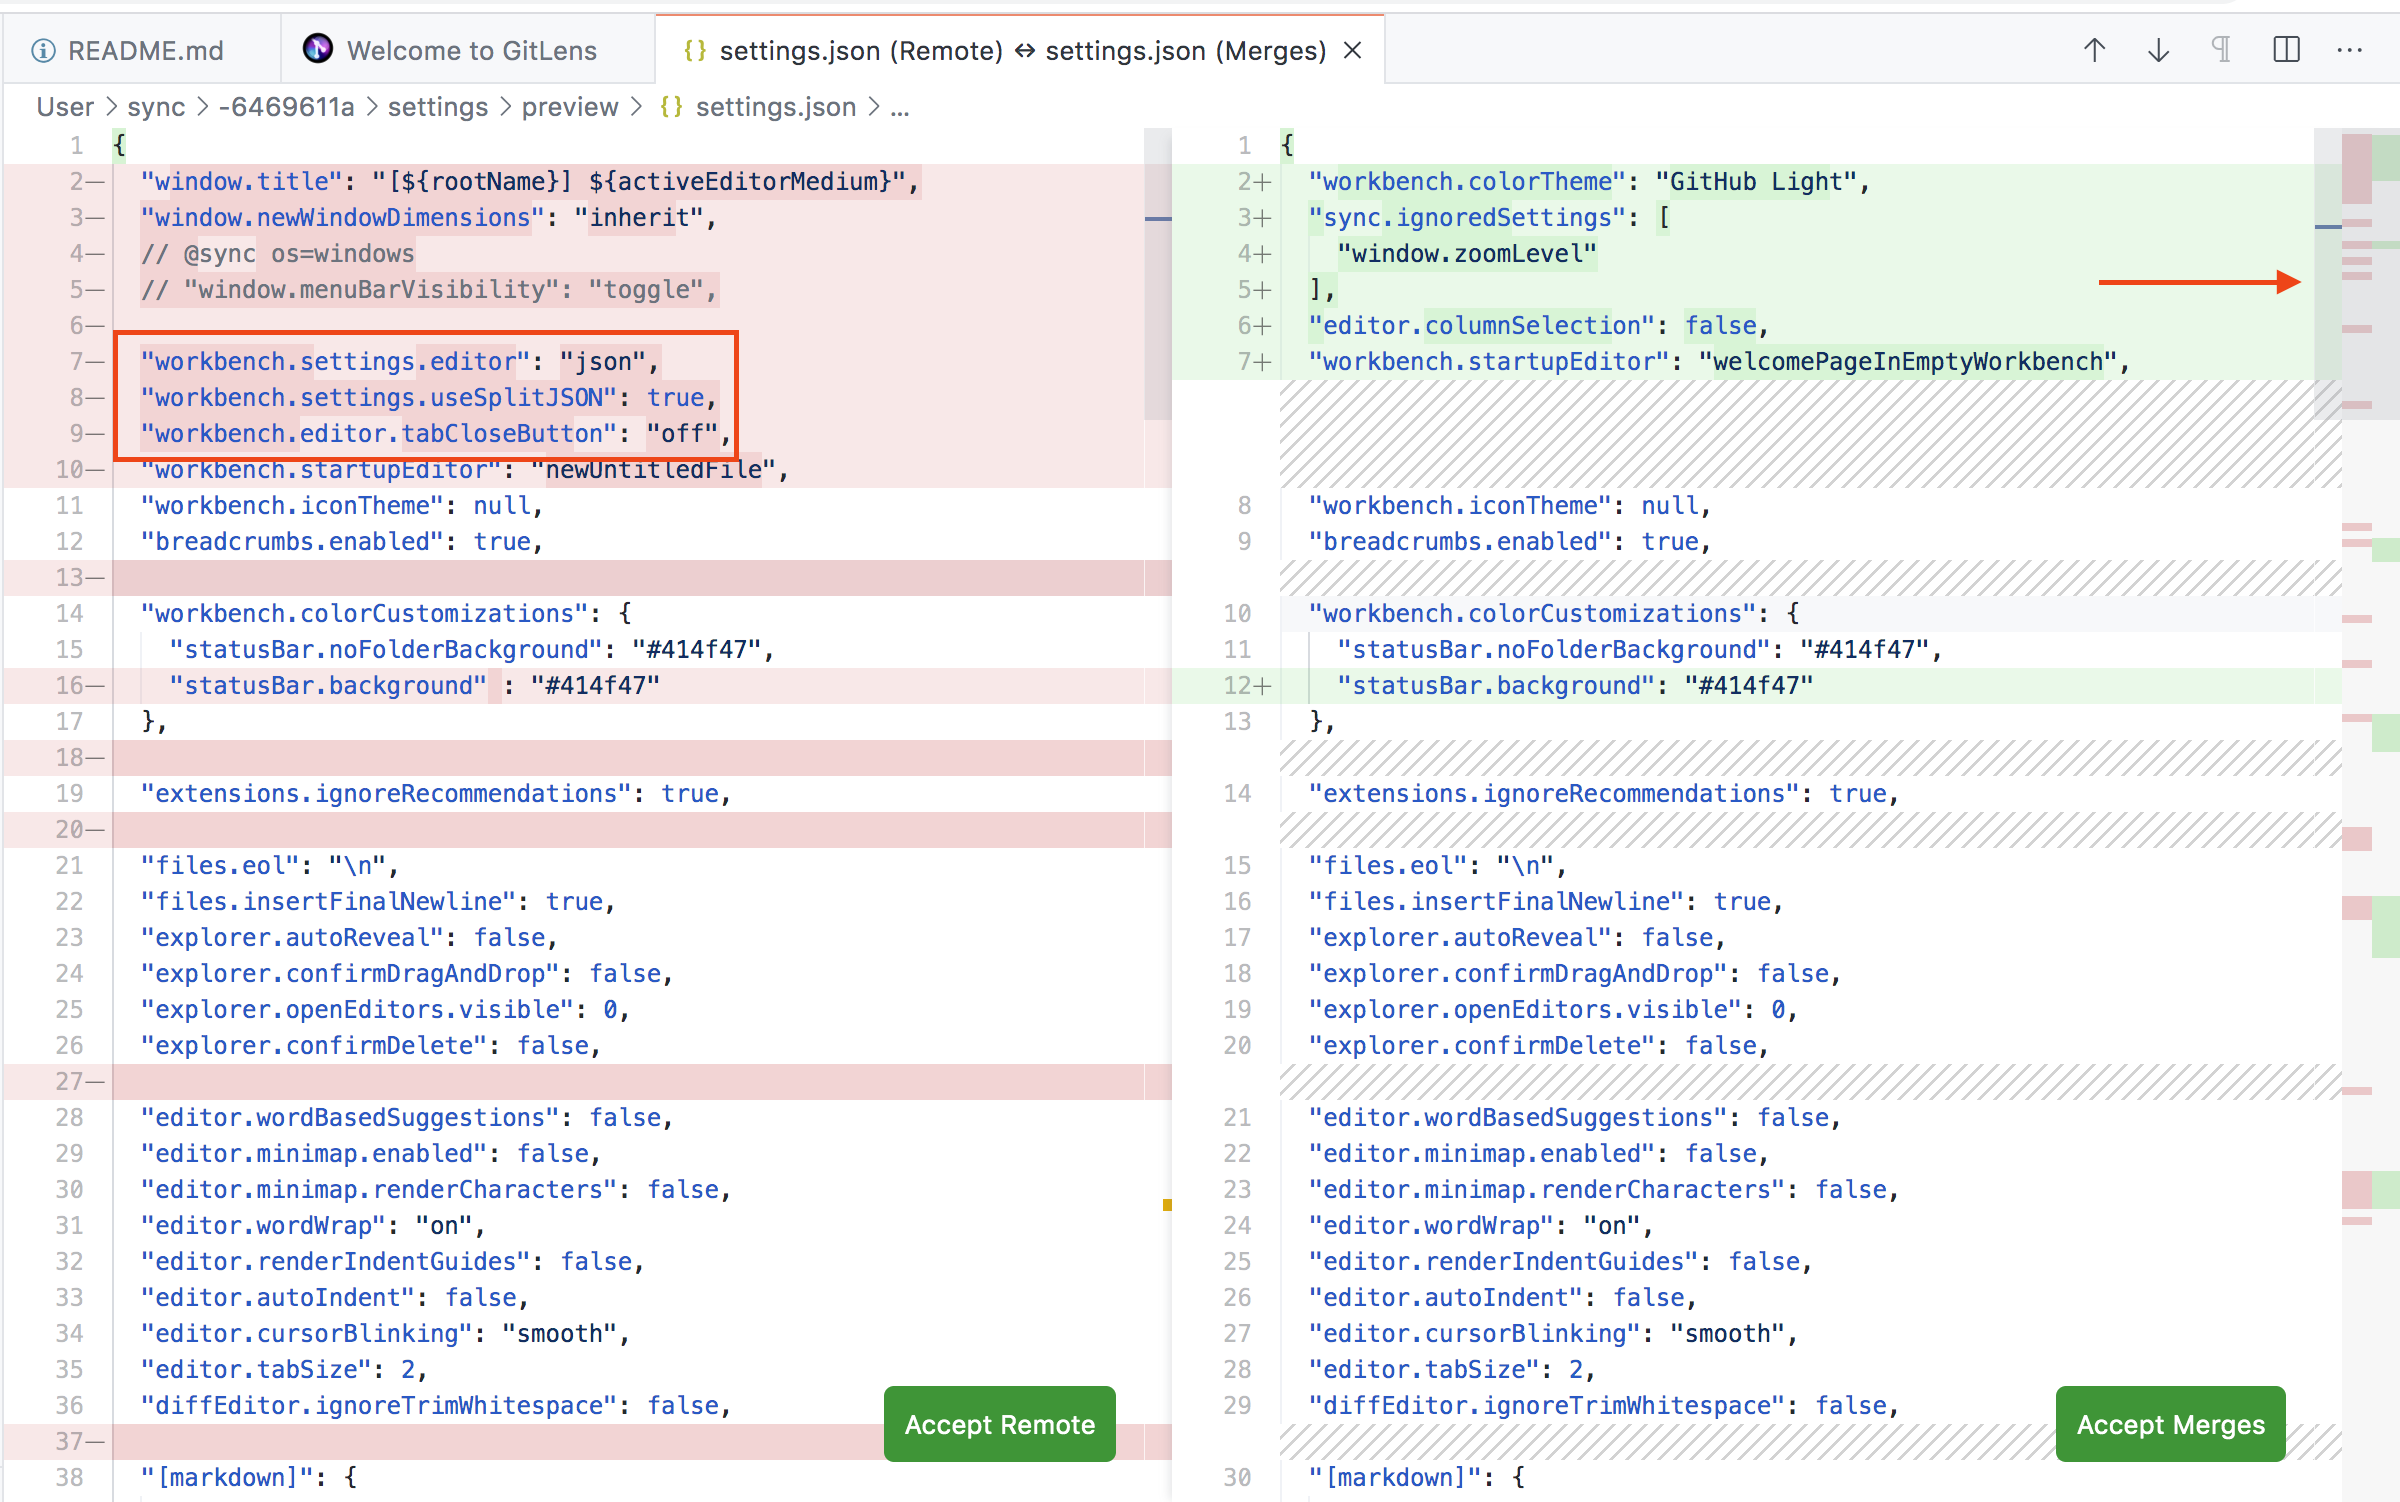Image resolution: width=2400 pixels, height=1502 pixels.
Task: Close the settings.json diff tab
Action: click(x=1353, y=50)
